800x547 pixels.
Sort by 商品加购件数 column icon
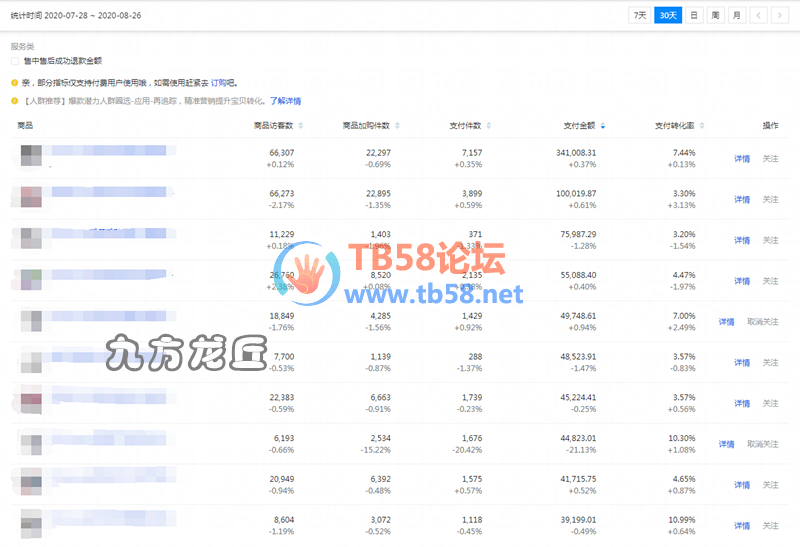tap(398, 126)
